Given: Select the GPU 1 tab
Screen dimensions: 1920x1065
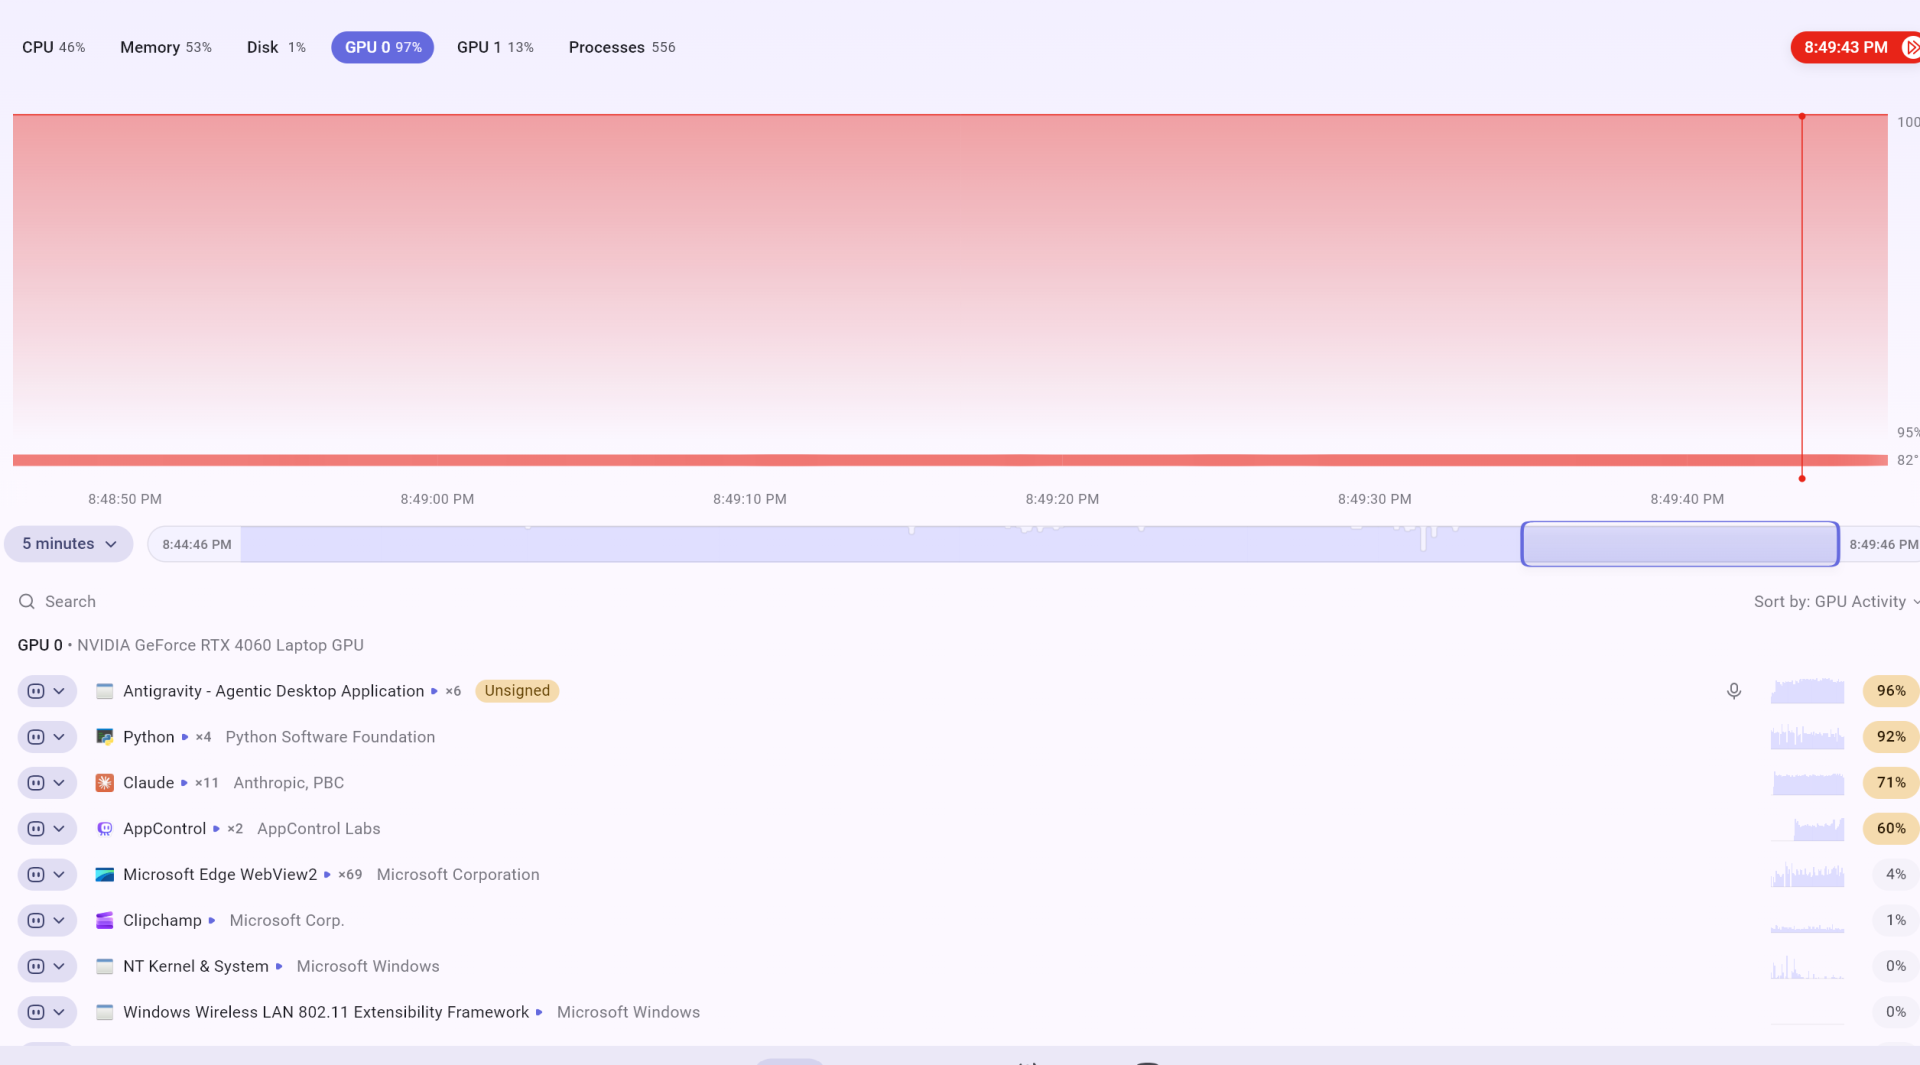Looking at the screenshot, I should (x=495, y=47).
